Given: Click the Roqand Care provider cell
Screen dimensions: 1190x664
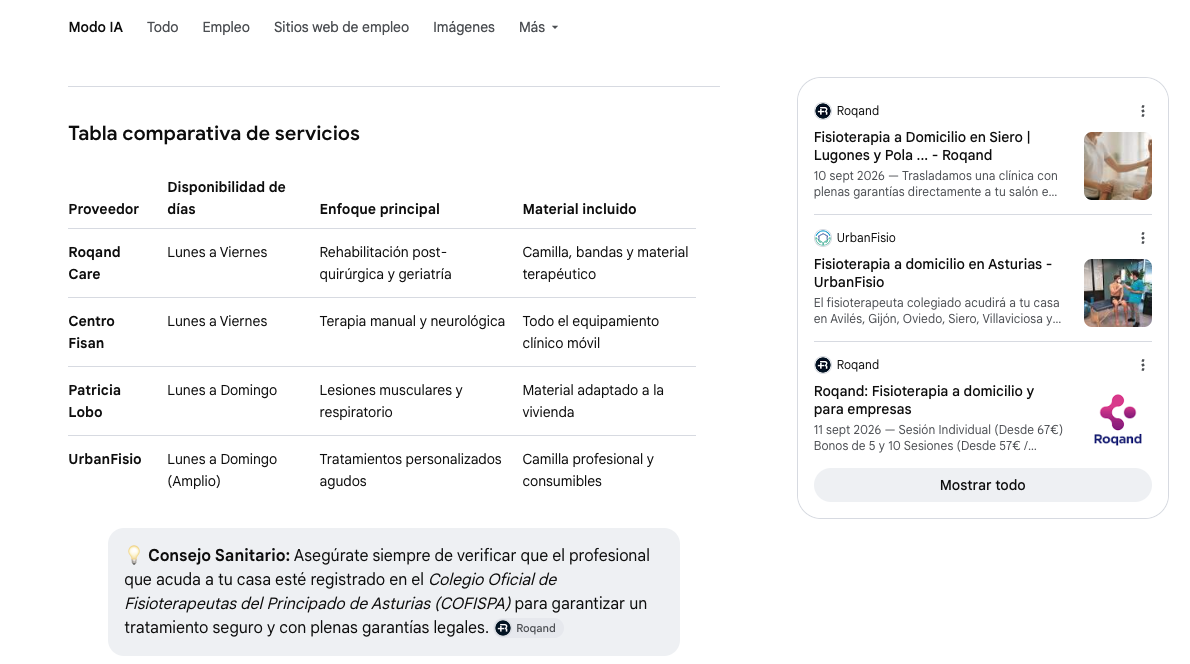Looking at the screenshot, I should tap(94, 263).
